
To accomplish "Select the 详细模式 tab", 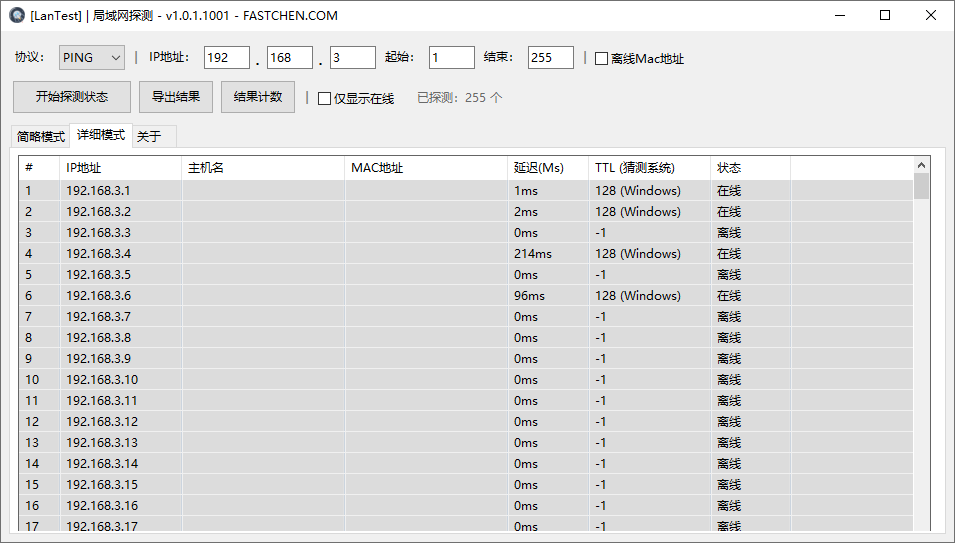I will (101, 135).
